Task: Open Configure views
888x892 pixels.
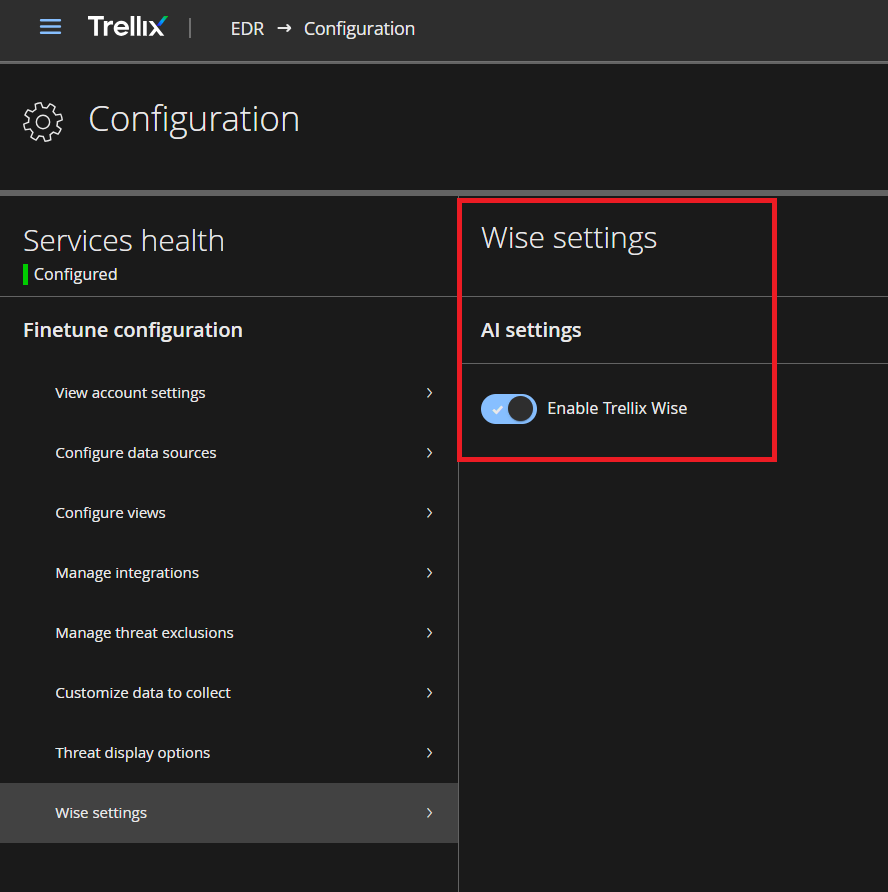Action: (x=229, y=513)
